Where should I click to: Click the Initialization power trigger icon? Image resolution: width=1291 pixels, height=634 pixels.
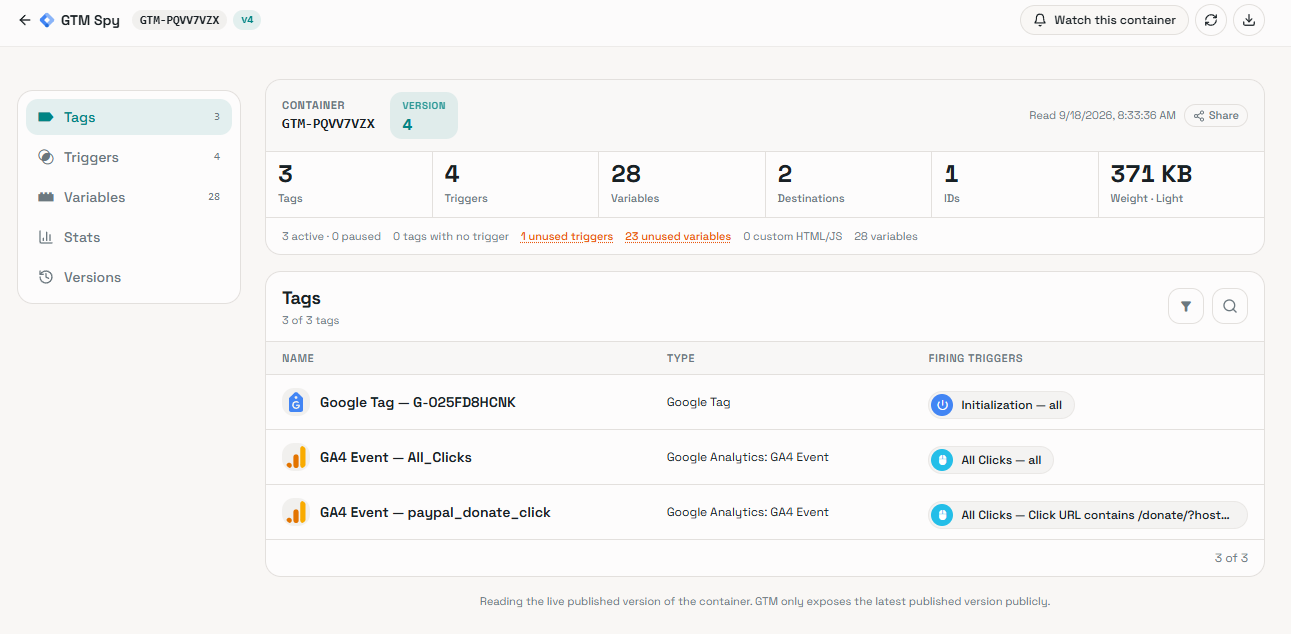coord(942,405)
